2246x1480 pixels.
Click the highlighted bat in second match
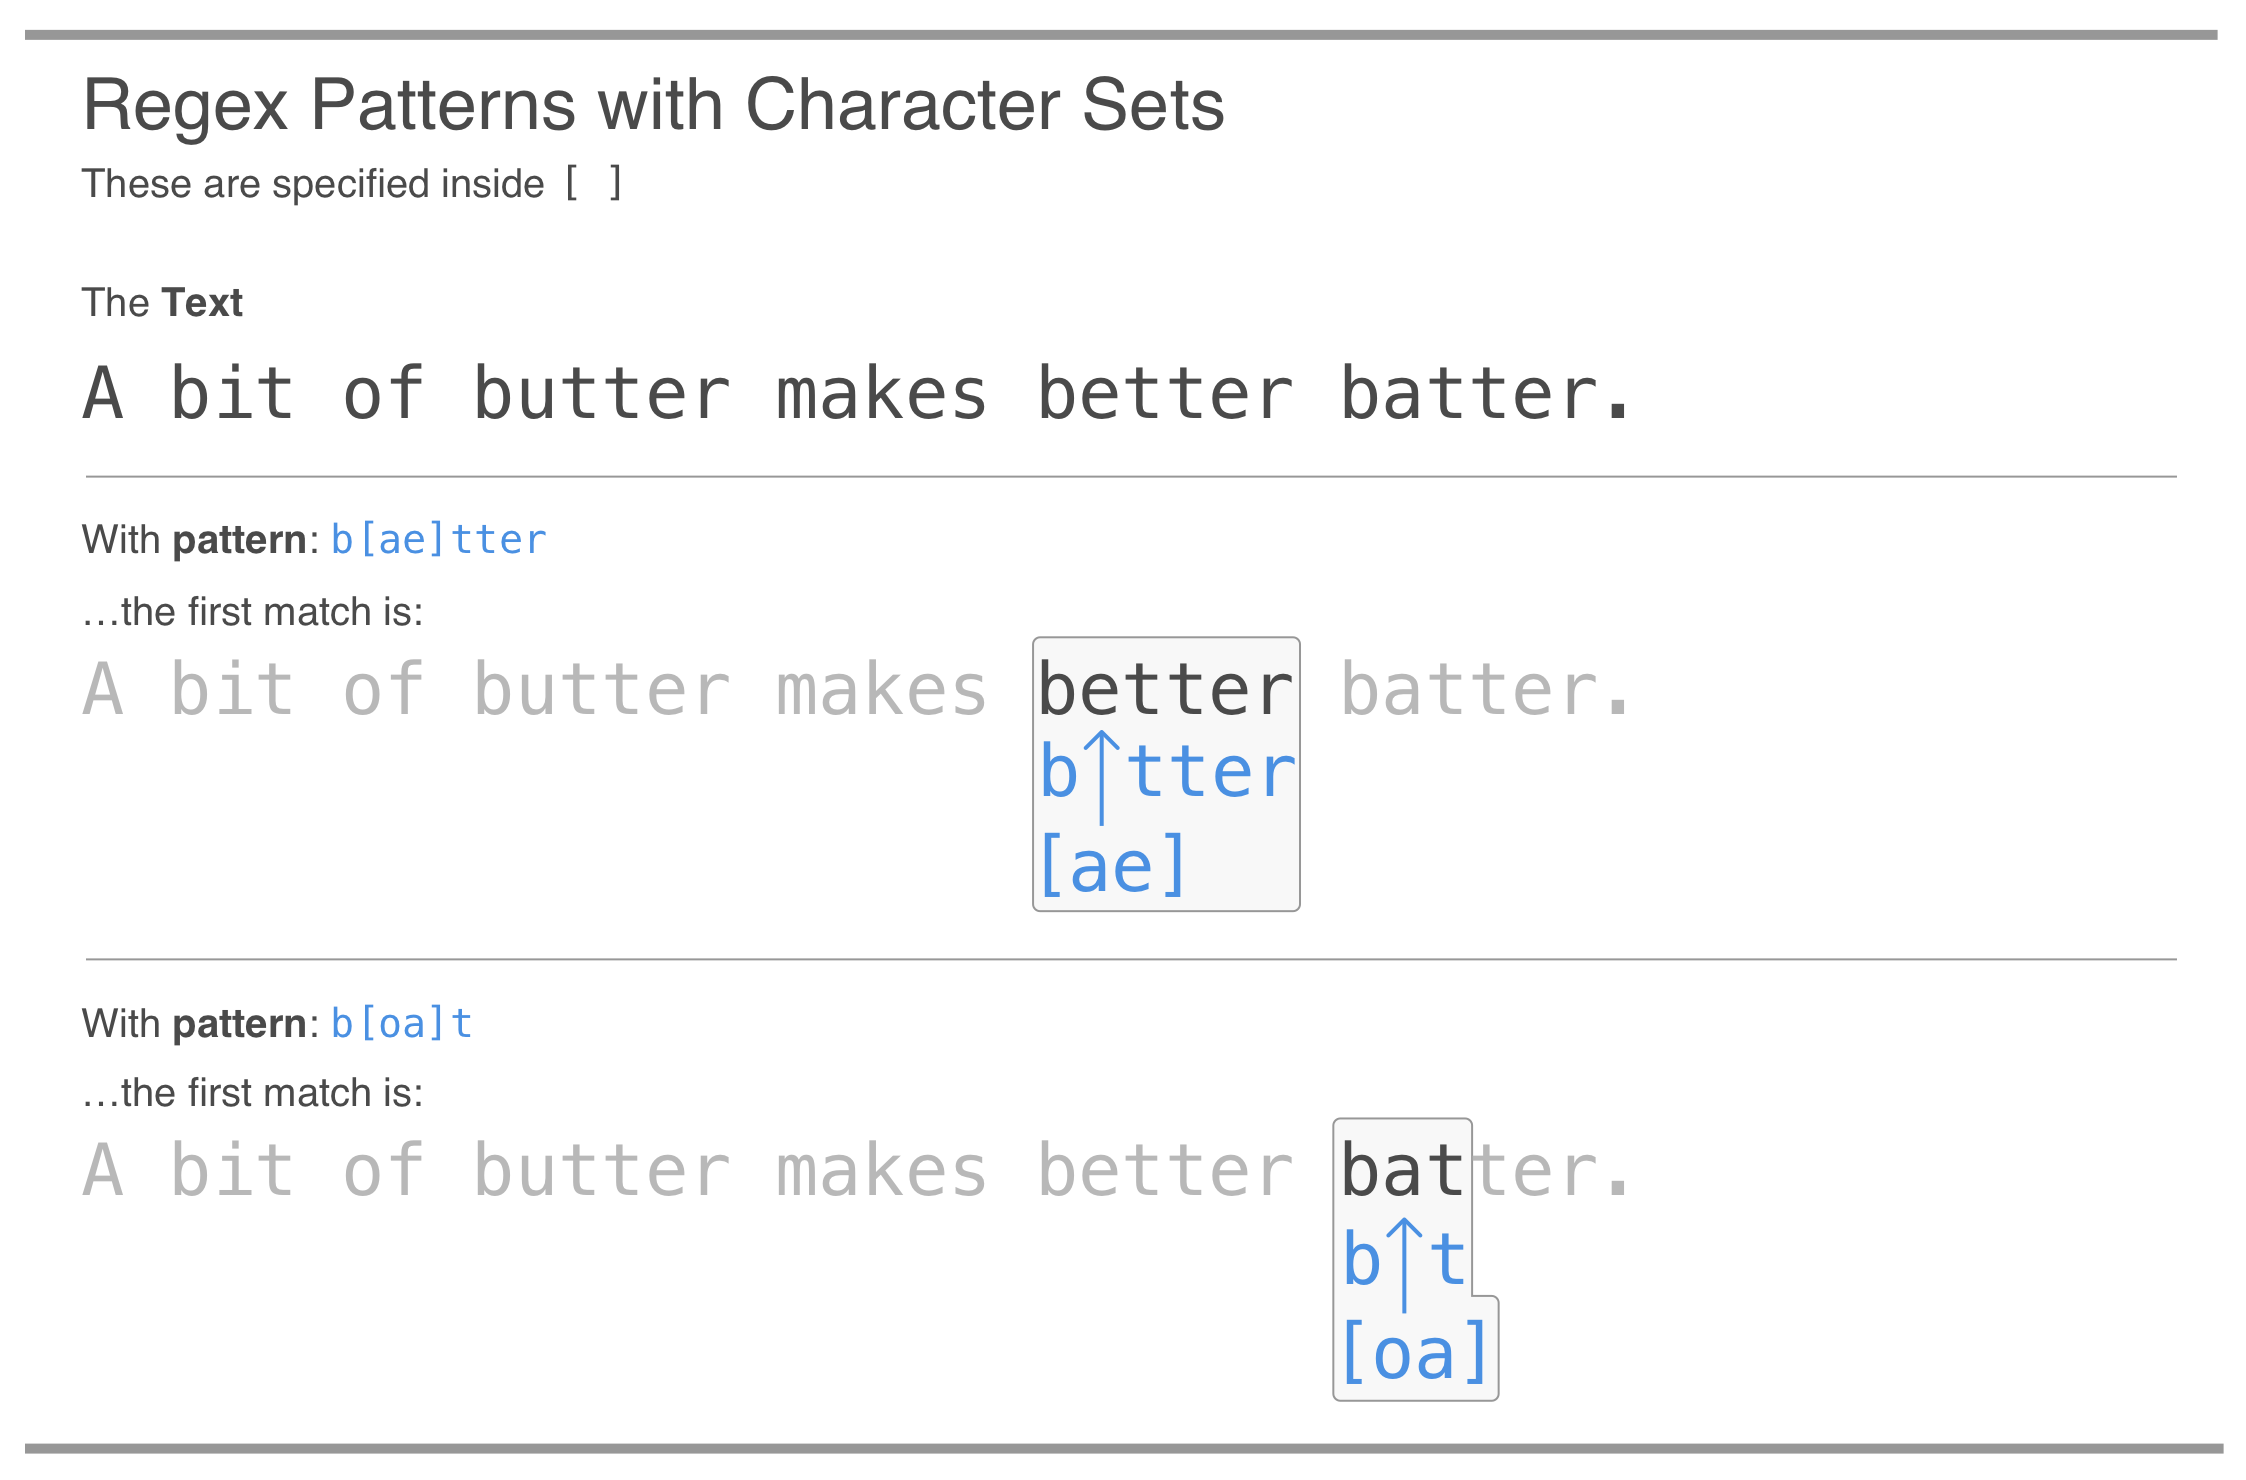point(1402,1171)
